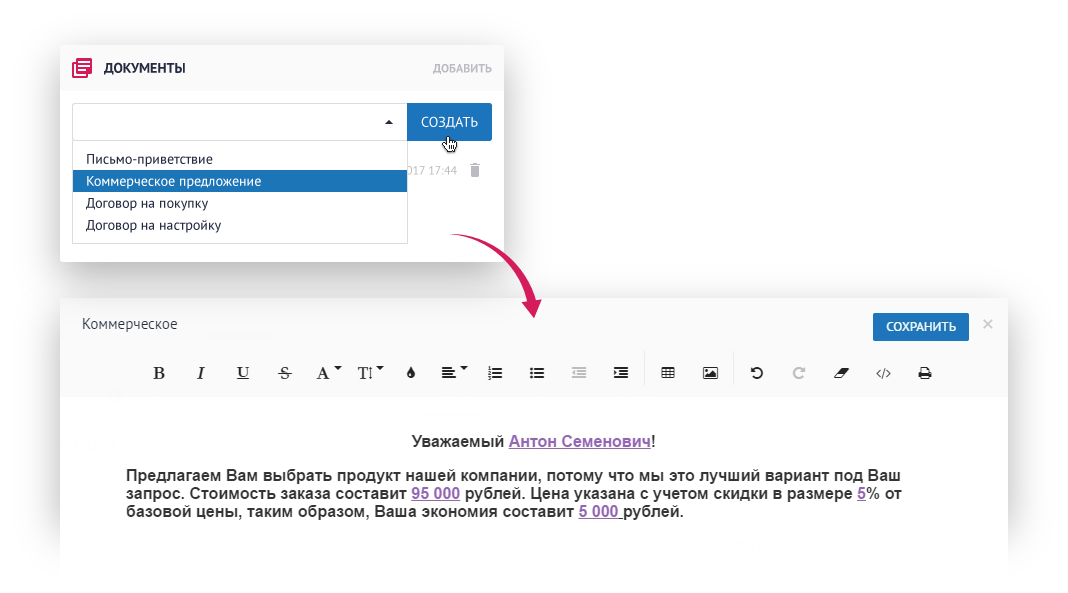Screen dimensions: 1068x593
Task: Apply Italic formatting from the toolbar
Action: pyautogui.click(x=200, y=373)
